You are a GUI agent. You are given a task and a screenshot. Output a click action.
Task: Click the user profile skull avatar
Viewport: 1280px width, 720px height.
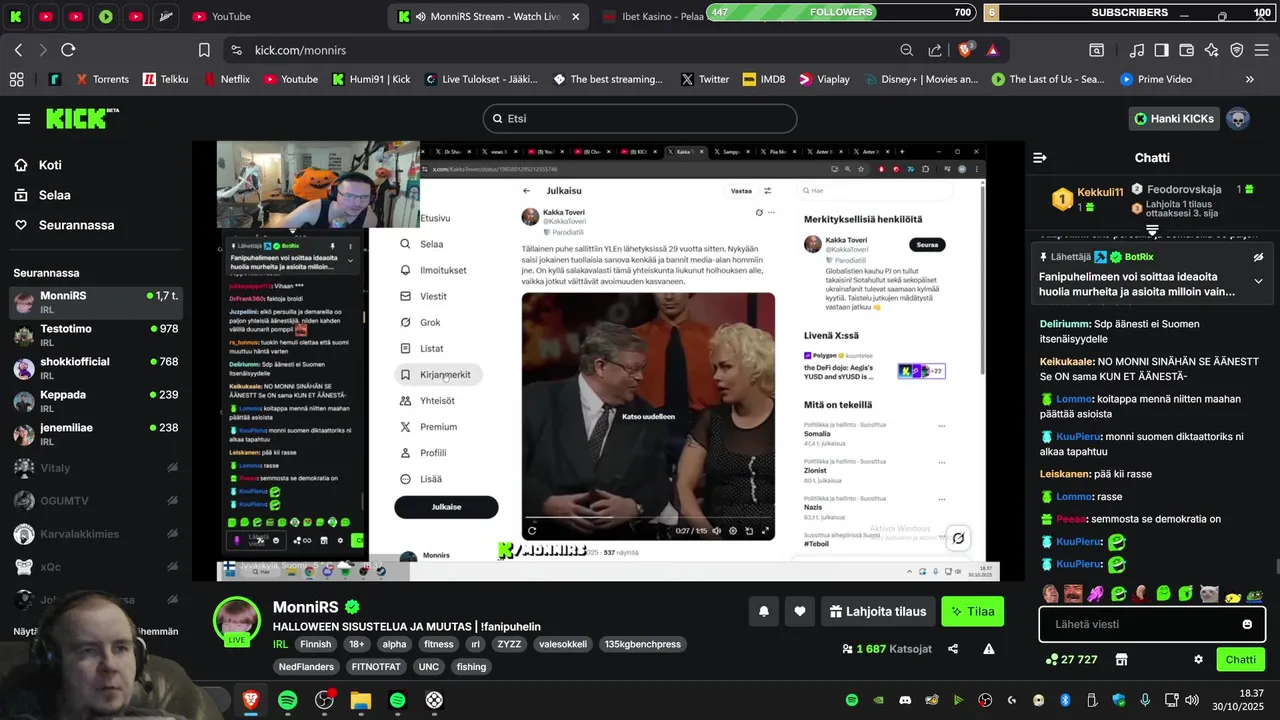(x=1238, y=119)
